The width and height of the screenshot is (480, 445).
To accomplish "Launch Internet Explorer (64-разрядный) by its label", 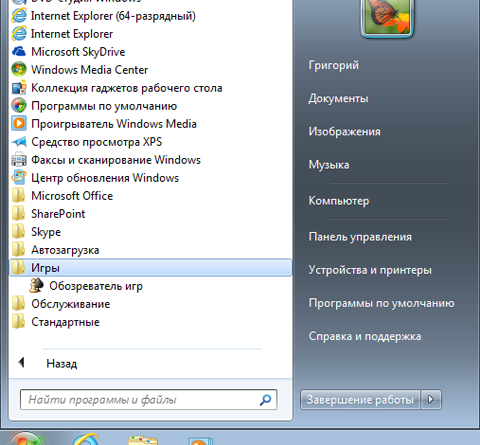I will (113, 16).
